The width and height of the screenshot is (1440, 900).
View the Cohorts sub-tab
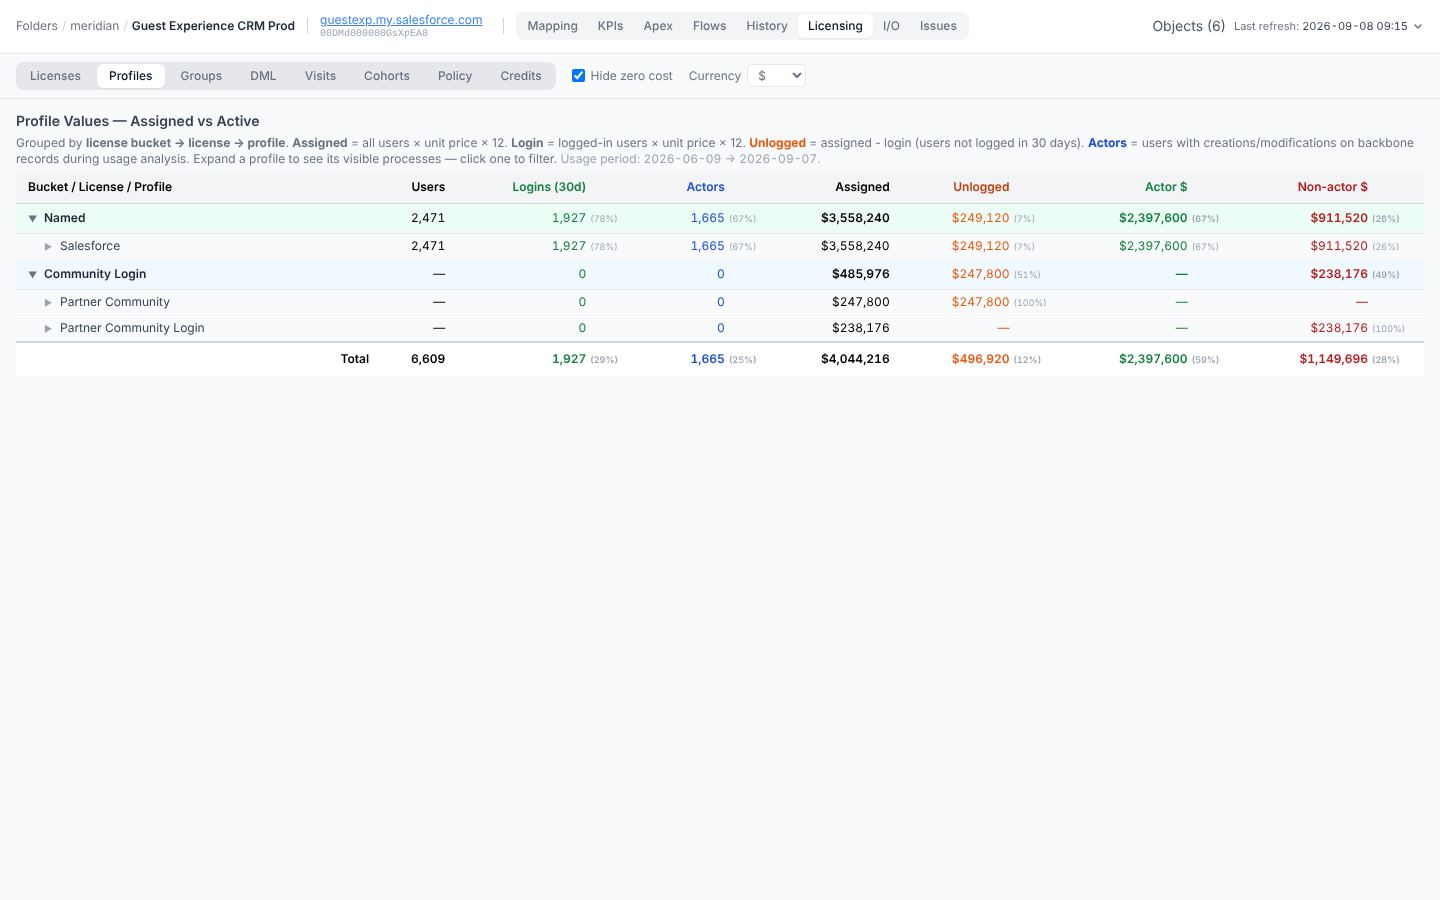tap(387, 76)
